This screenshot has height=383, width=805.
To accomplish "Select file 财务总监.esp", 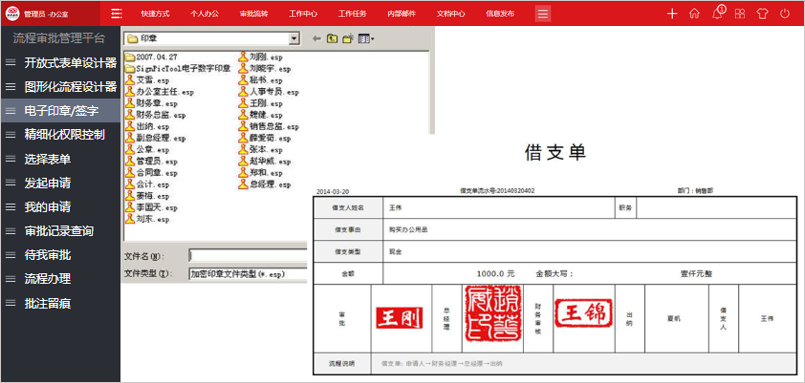I will coord(156,115).
